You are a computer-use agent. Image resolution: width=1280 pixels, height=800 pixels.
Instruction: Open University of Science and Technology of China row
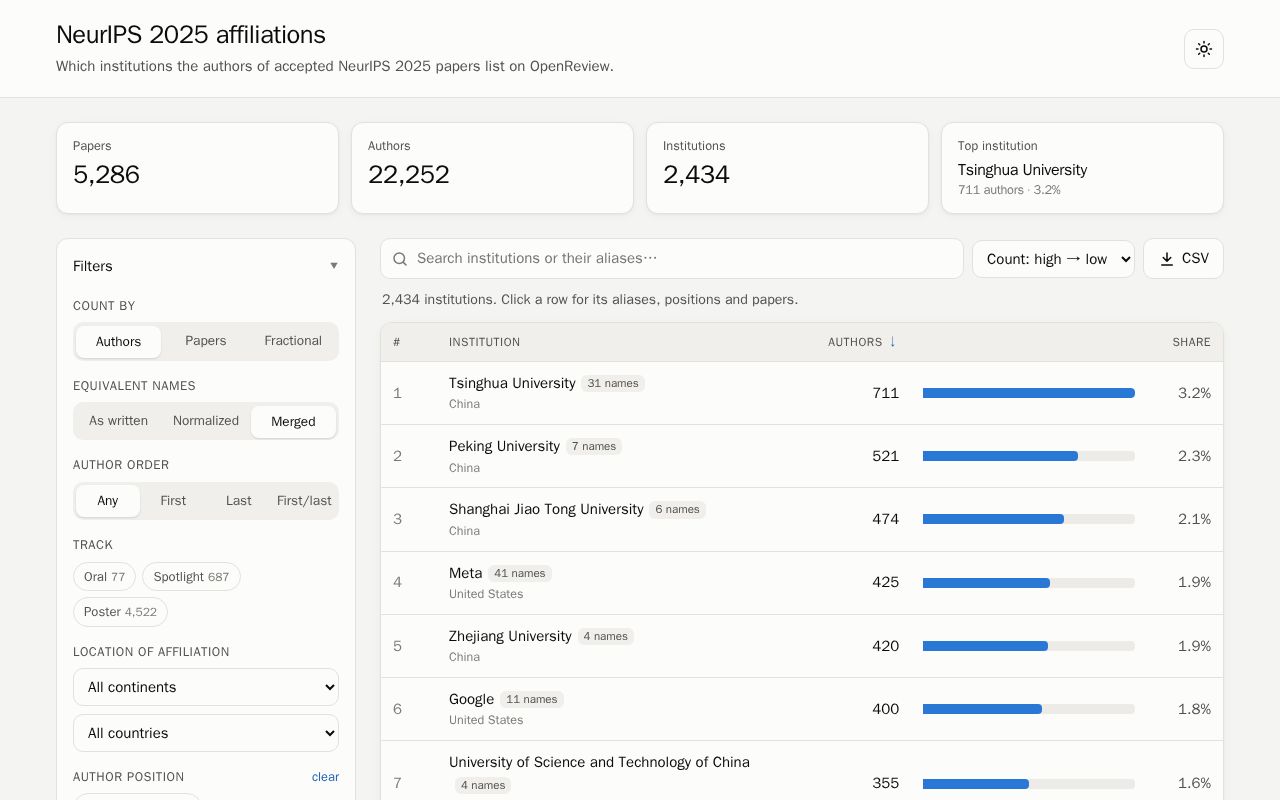coord(802,772)
